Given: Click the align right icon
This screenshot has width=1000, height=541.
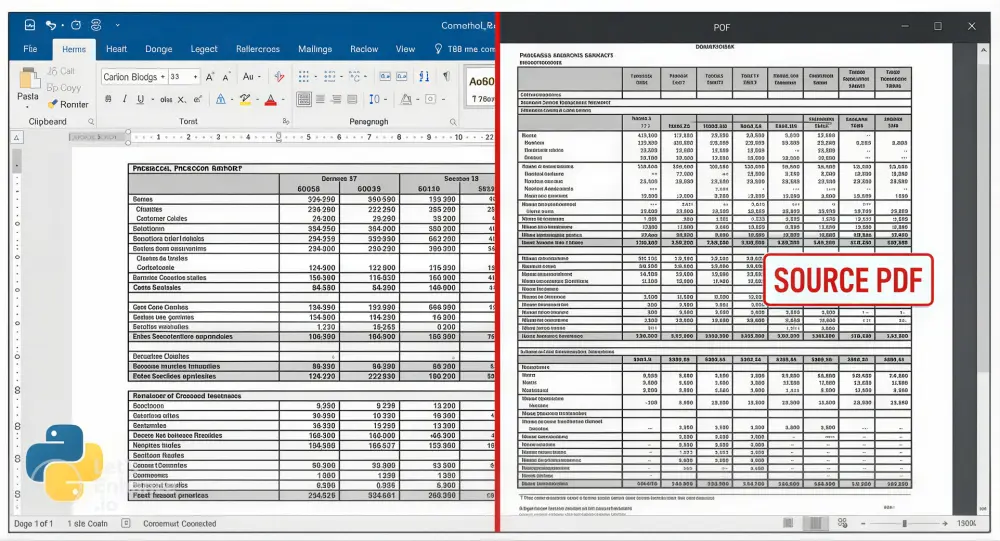Looking at the screenshot, I should pyautogui.click(x=336, y=99).
